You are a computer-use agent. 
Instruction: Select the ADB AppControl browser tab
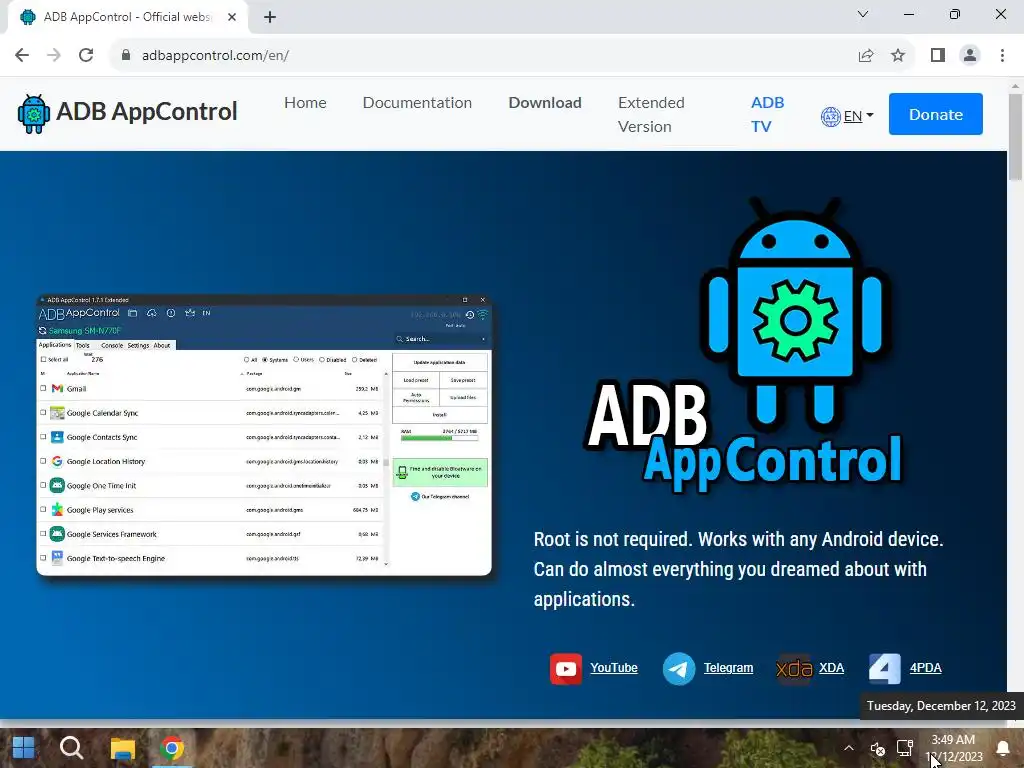127,17
